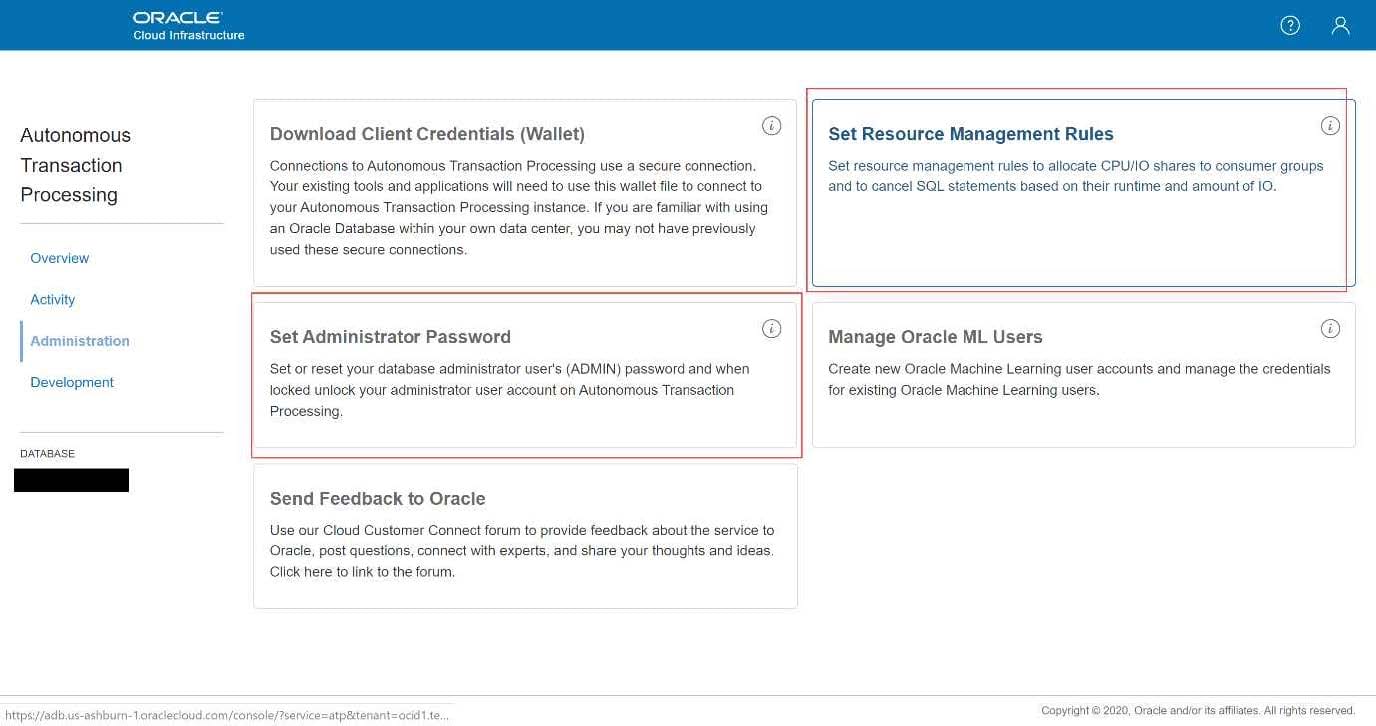Open Set Resource Management Rules title
This screenshot has height=726, width=1376.
click(970, 134)
